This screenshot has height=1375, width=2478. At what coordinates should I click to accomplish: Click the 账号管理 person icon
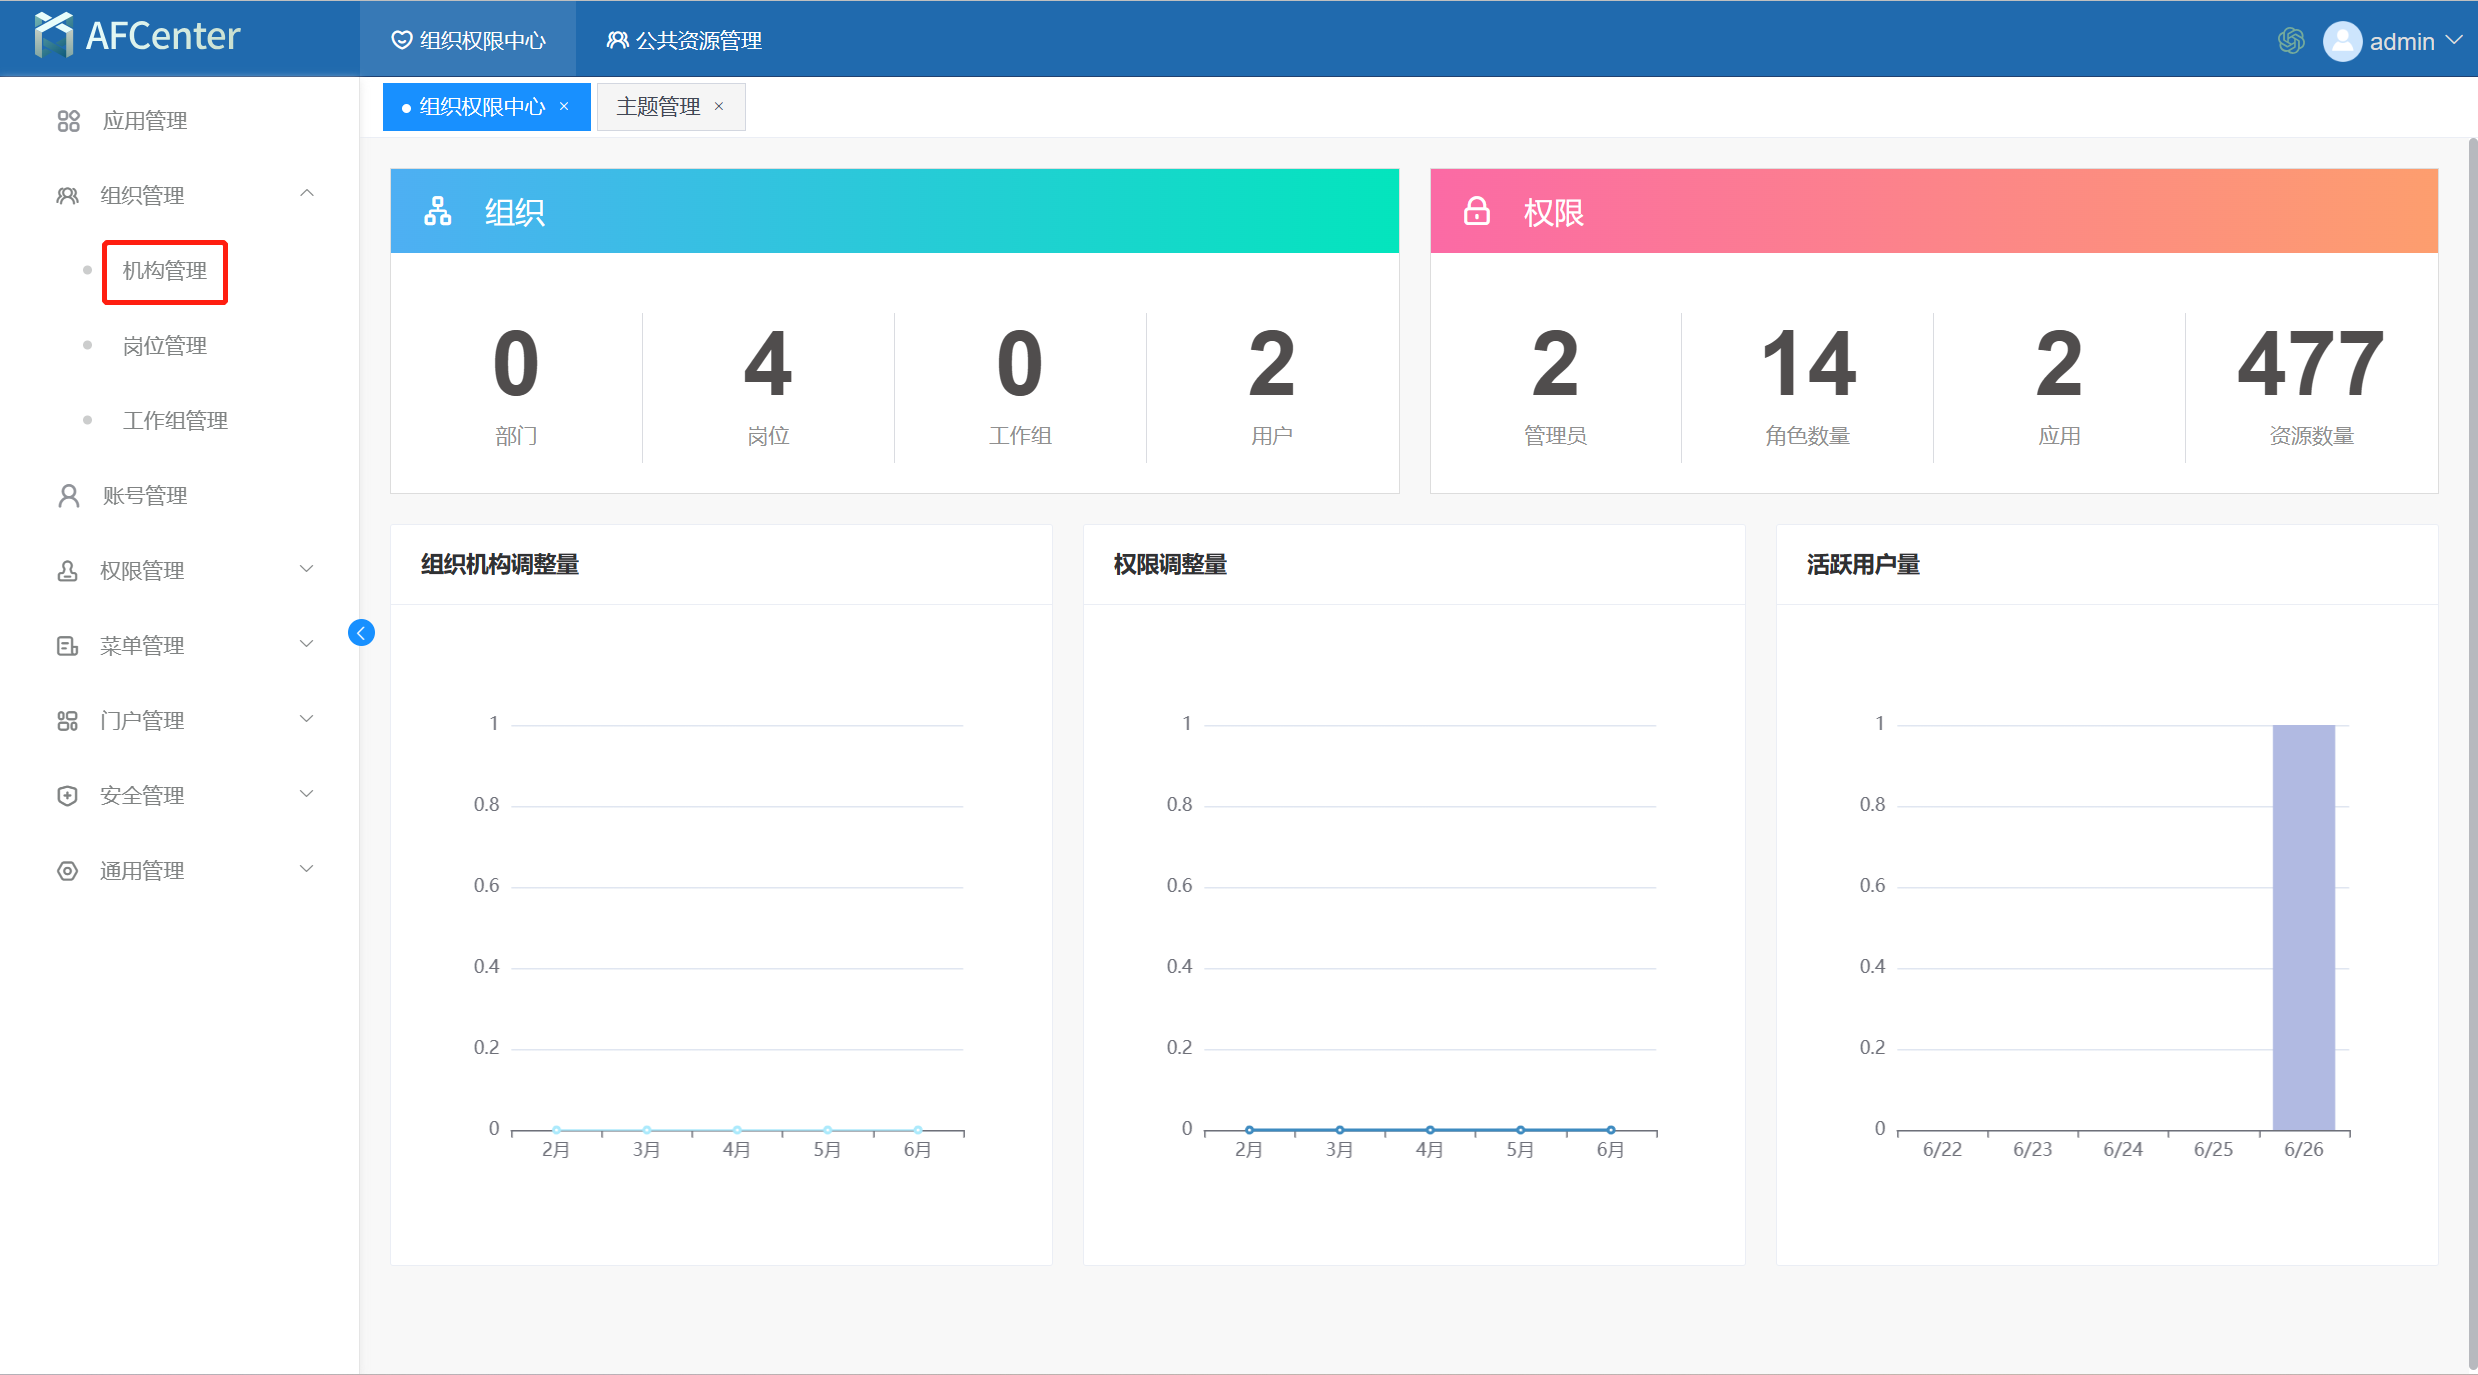click(68, 496)
